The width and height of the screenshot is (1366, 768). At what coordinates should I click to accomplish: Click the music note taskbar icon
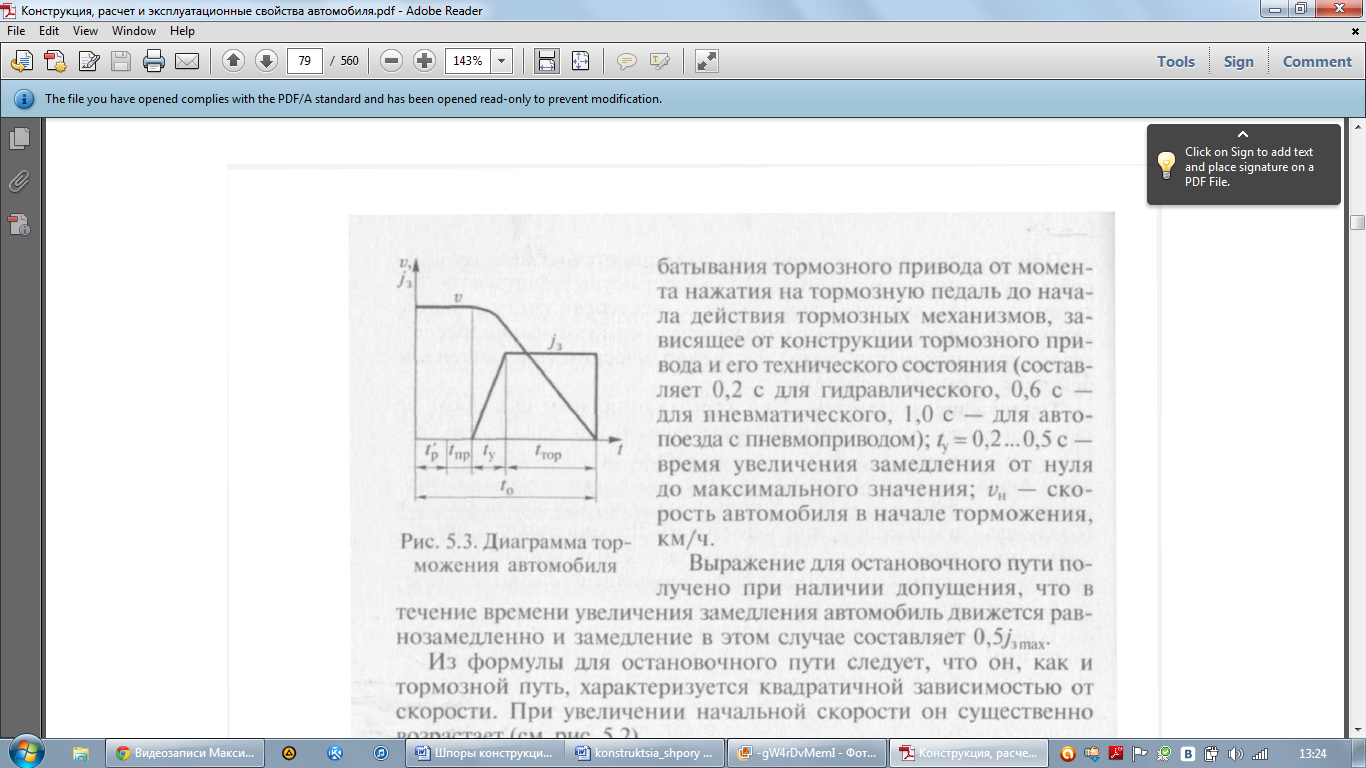pos(381,753)
